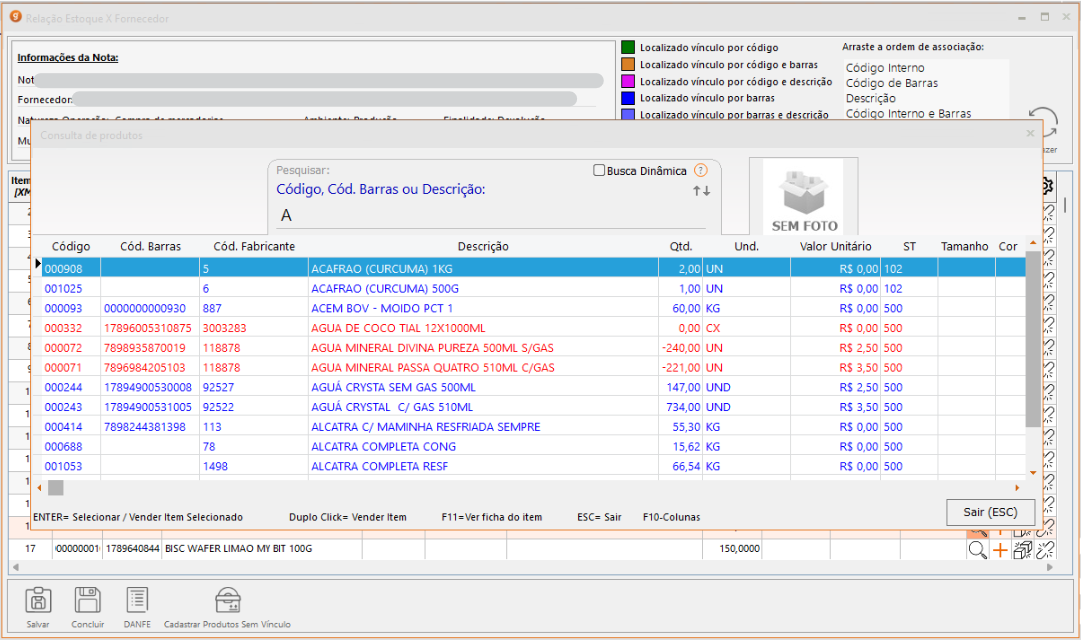This screenshot has height=640, width=1081.
Task: Click product list scroll down arrow
Action: tap(1033, 472)
